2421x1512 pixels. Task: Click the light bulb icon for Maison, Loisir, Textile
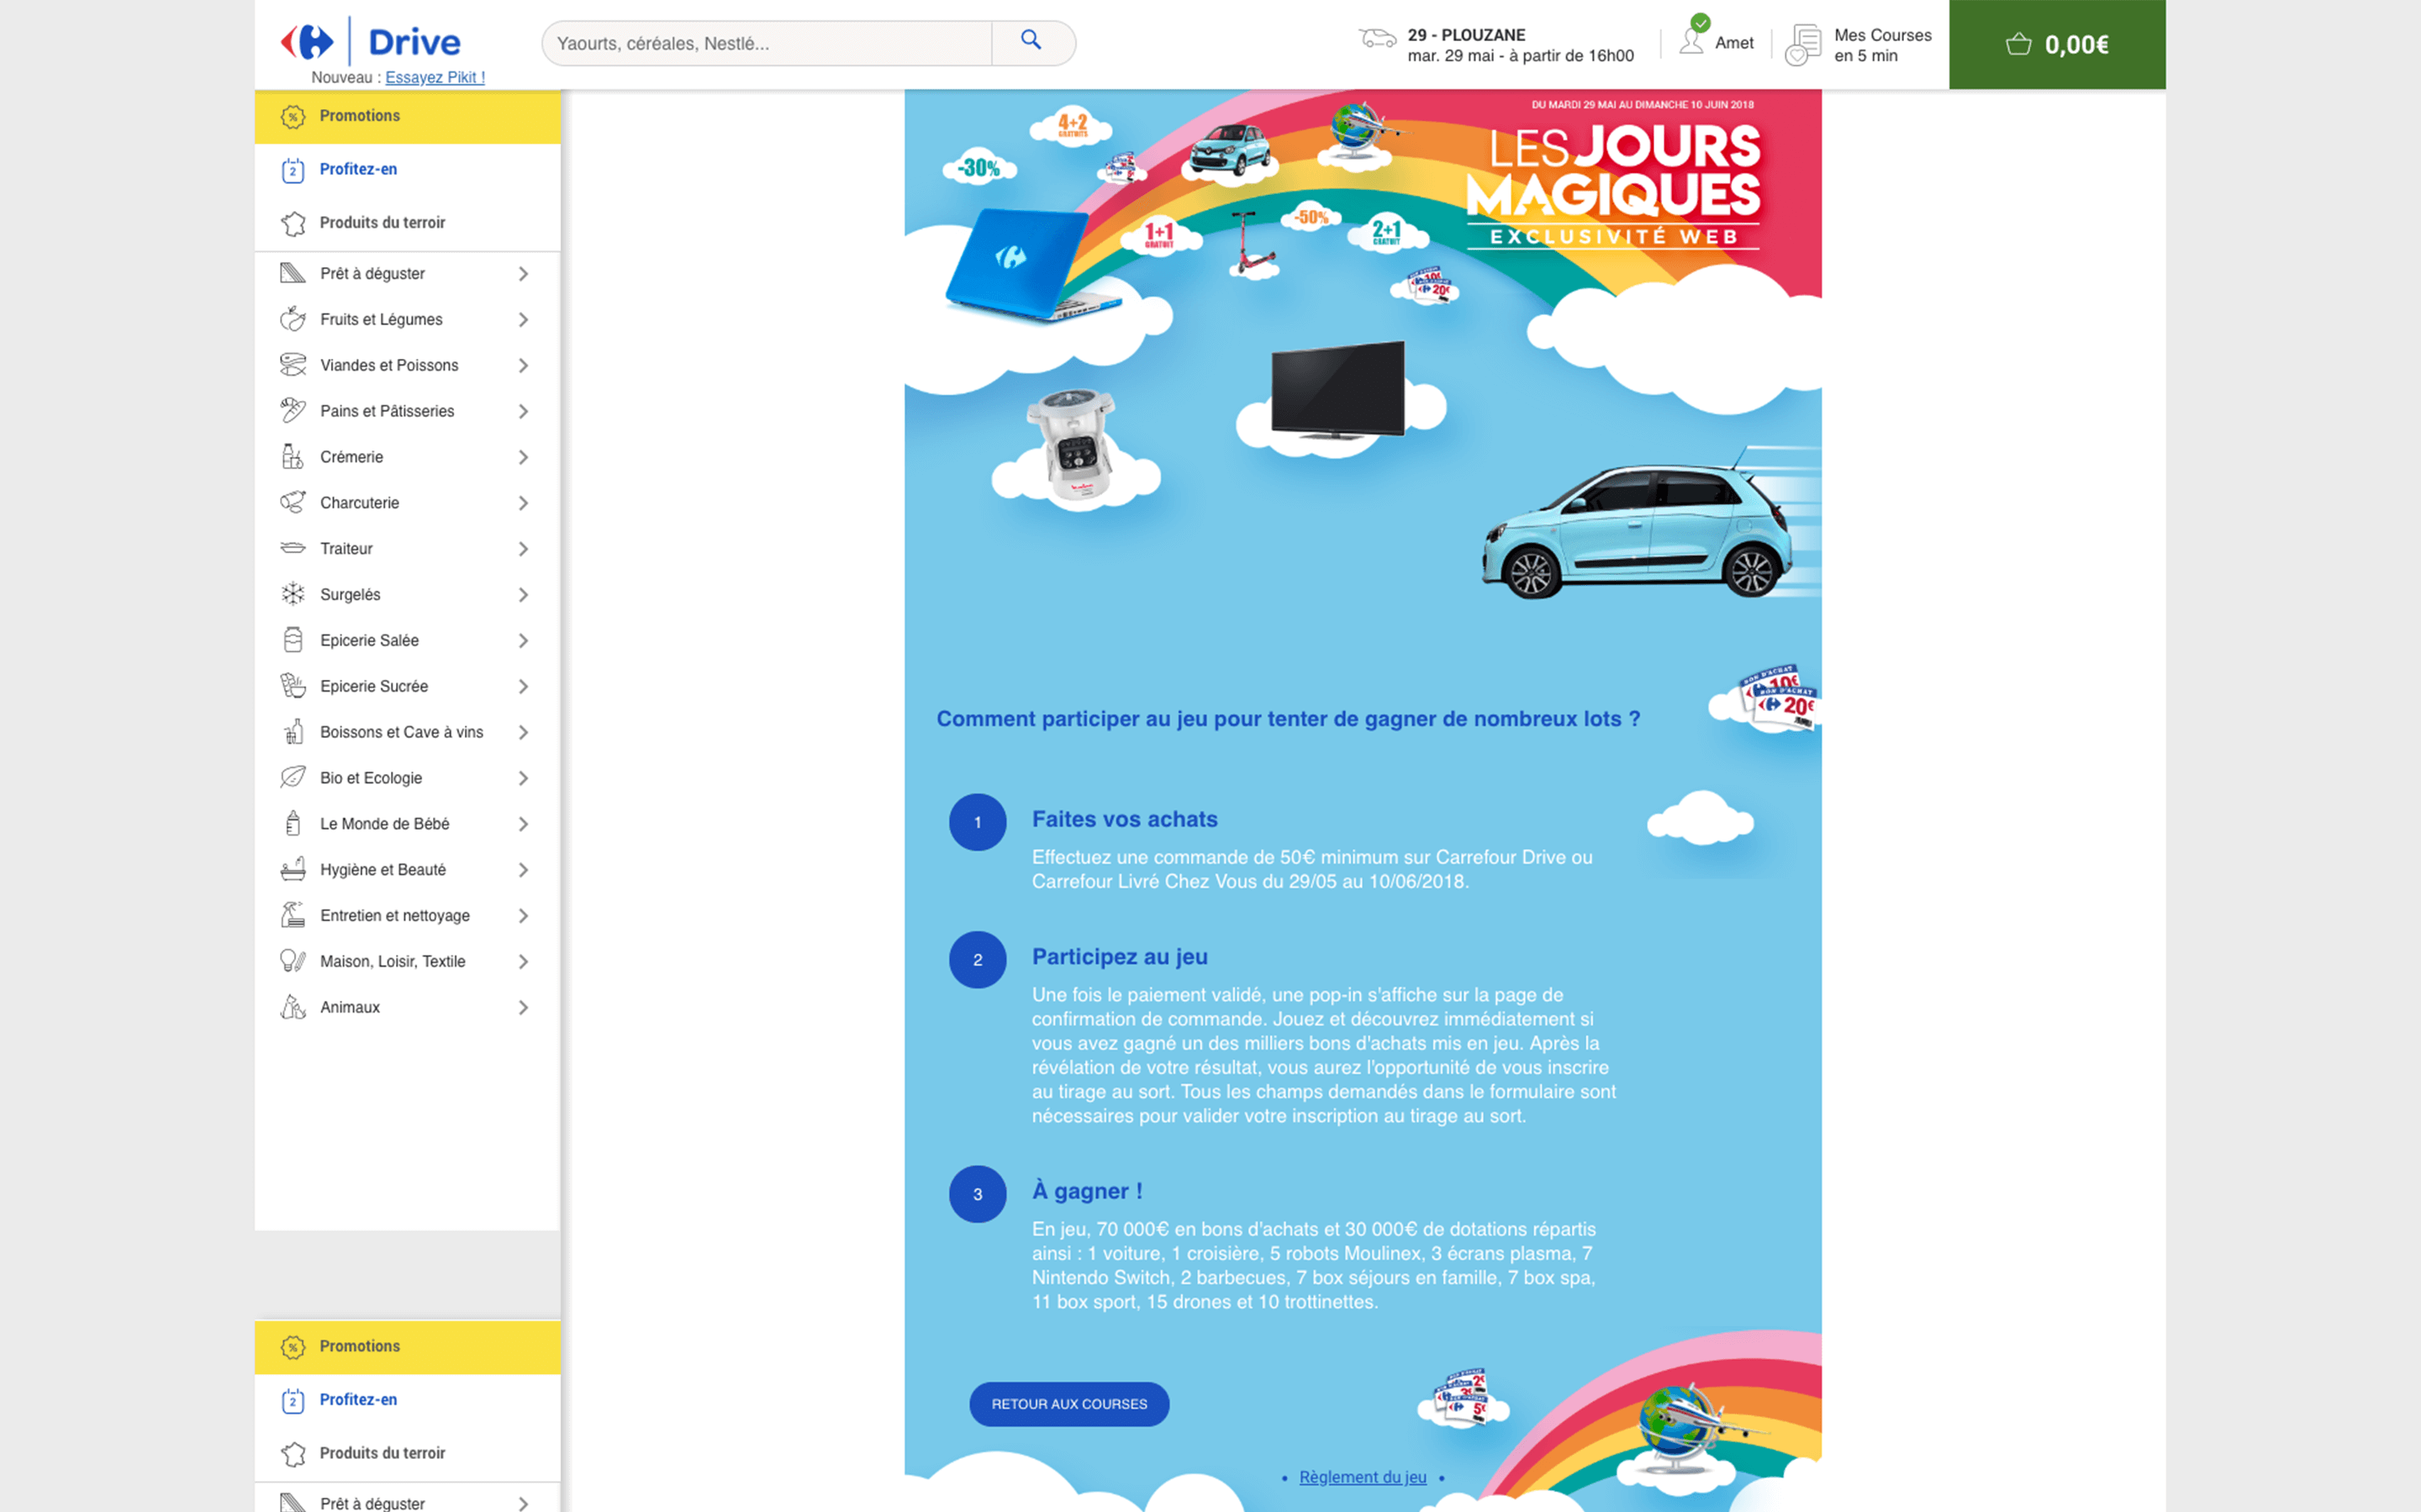click(x=292, y=961)
